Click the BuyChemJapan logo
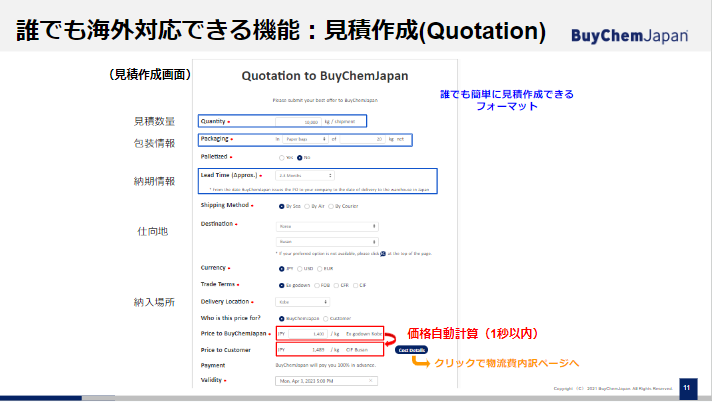Viewport: 712px width, 402px height. click(629, 36)
